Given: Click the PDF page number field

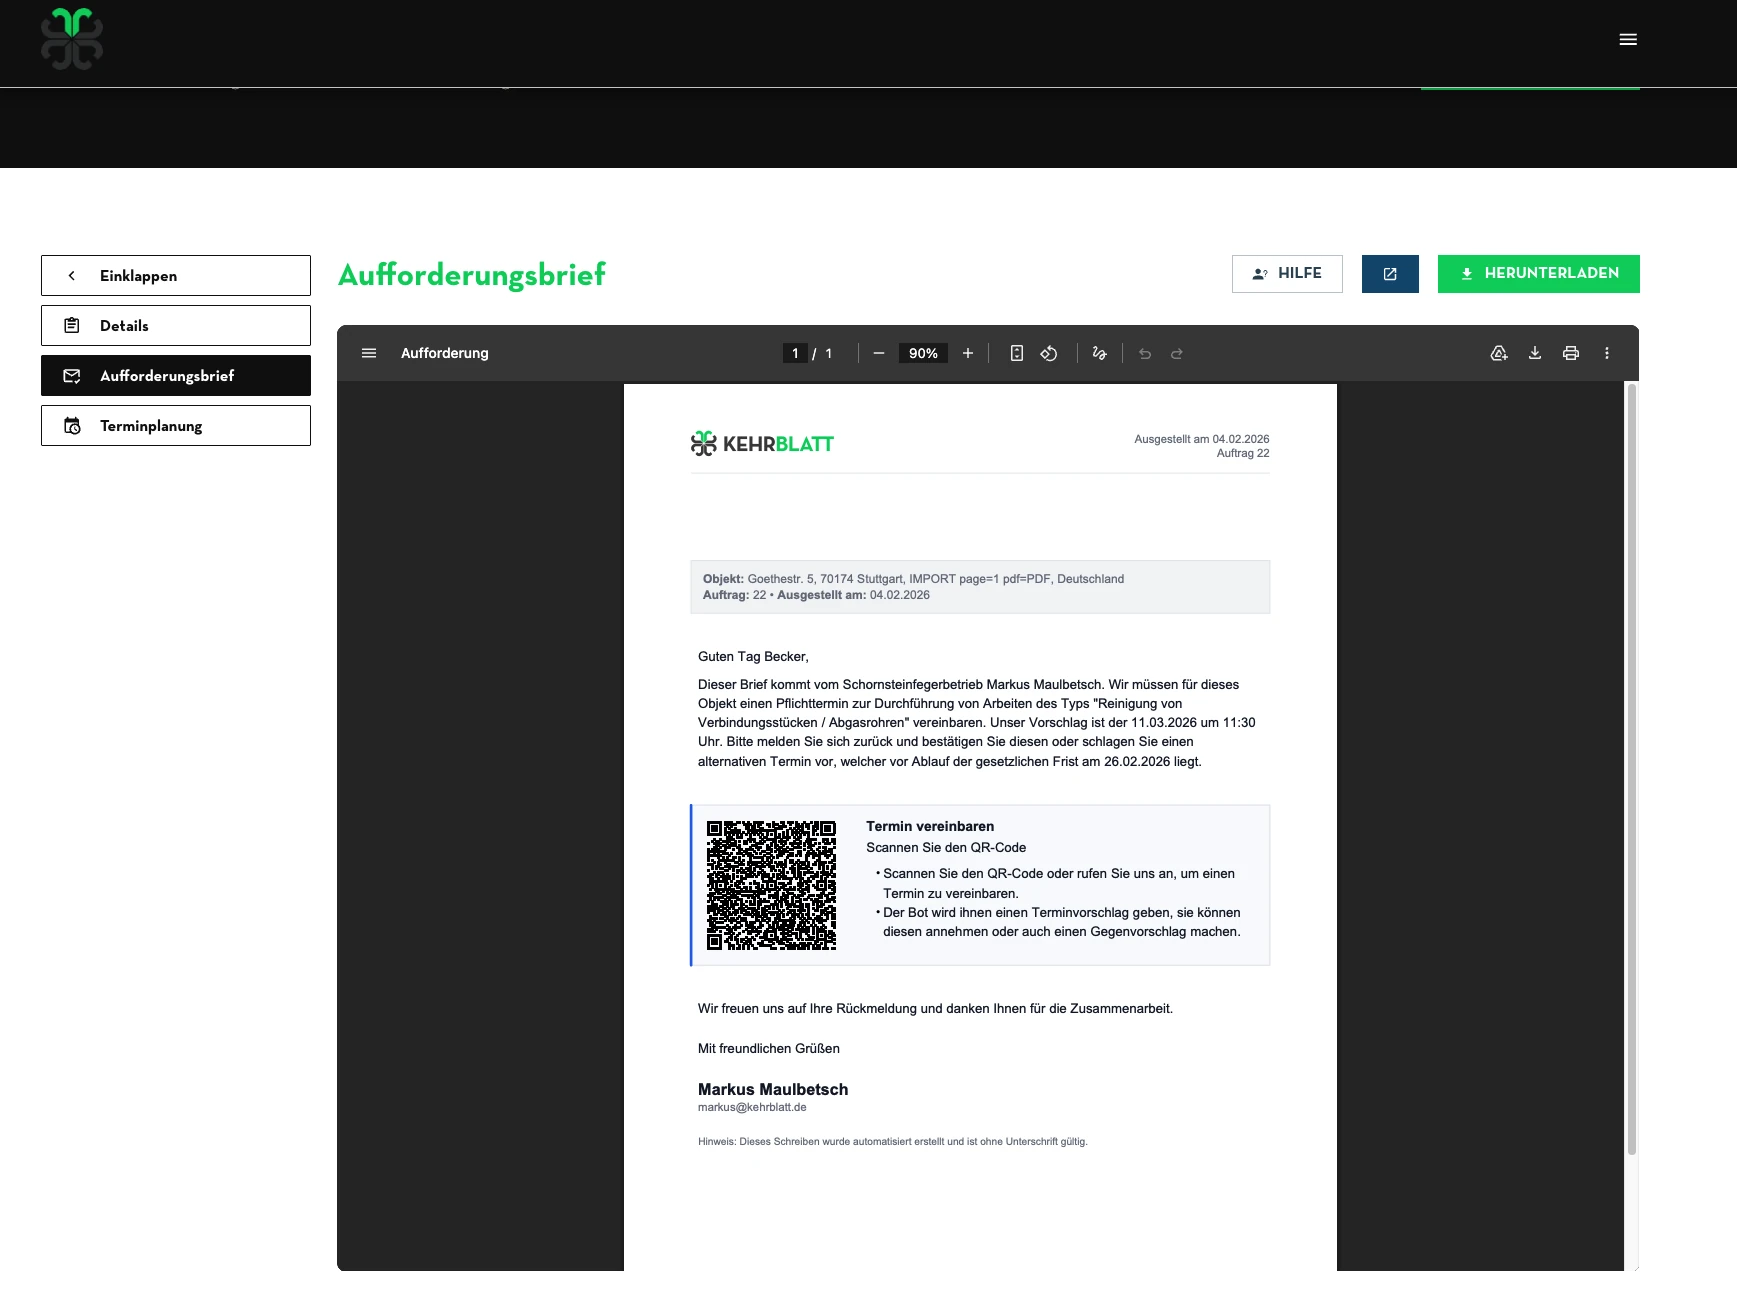Looking at the screenshot, I should 795,353.
